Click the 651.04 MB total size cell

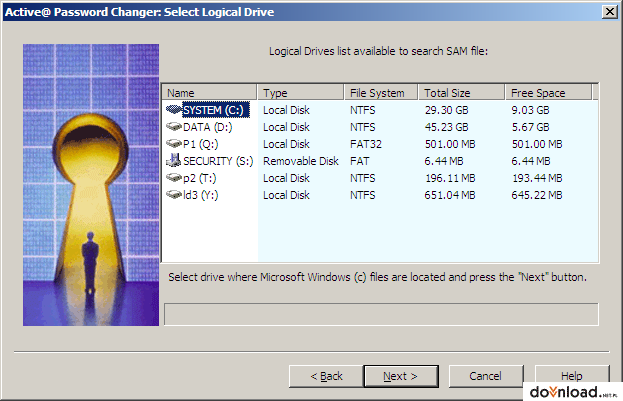450,196
